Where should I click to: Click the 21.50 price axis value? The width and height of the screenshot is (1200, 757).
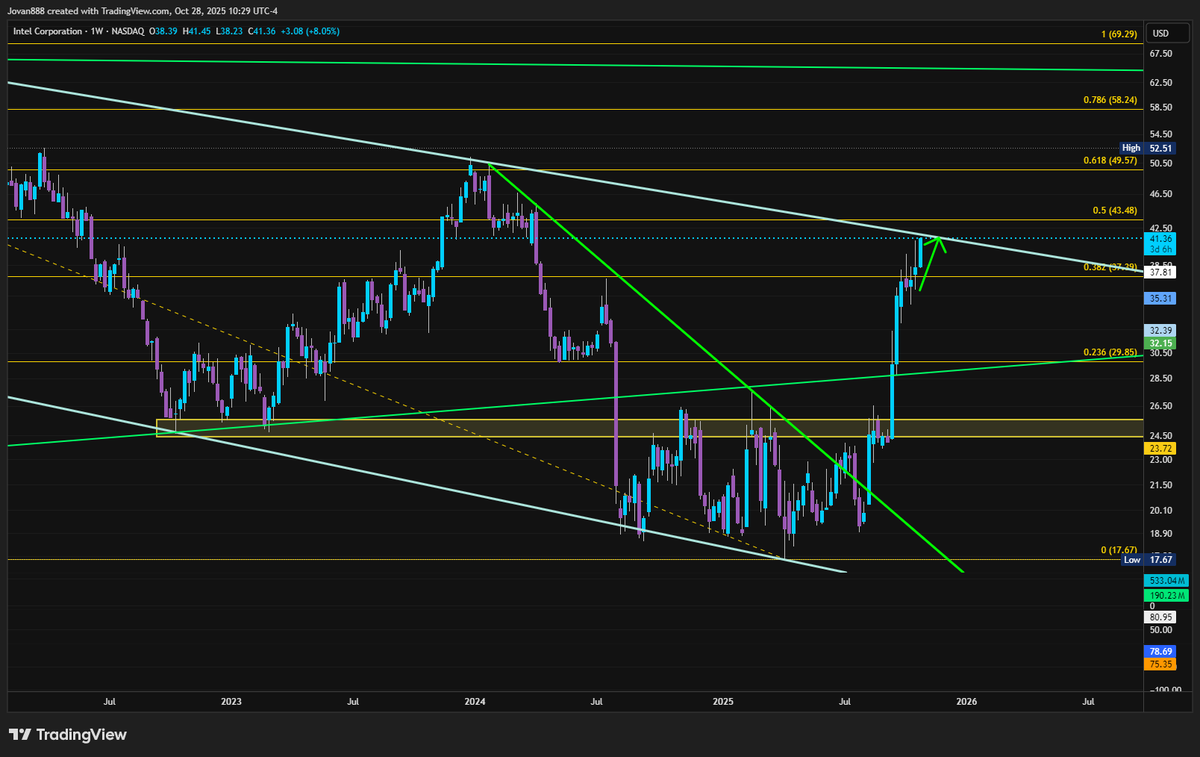(1161, 485)
